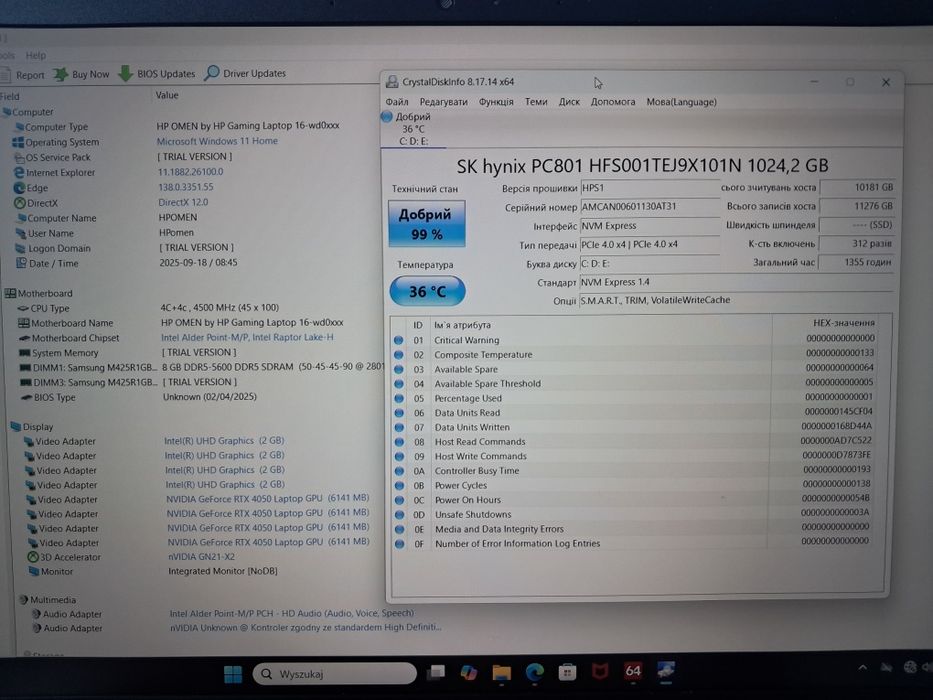This screenshot has width=933, height=700.
Task: Open the Windows Start button
Action: click(233, 674)
